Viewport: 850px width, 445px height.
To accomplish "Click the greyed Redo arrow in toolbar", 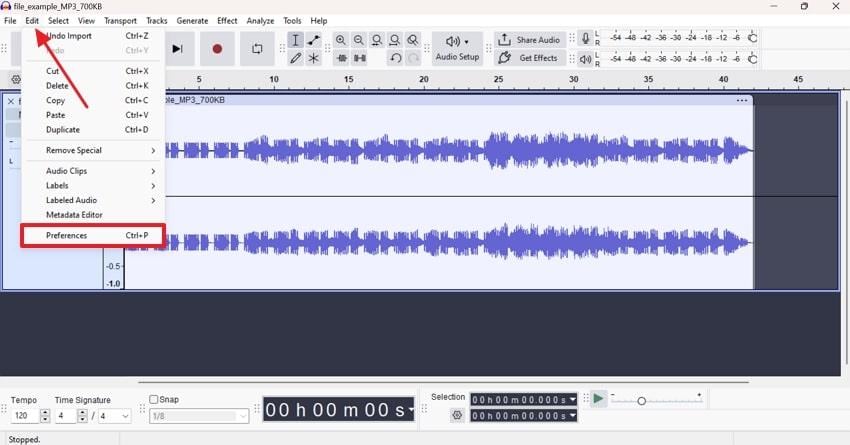I will (413, 58).
